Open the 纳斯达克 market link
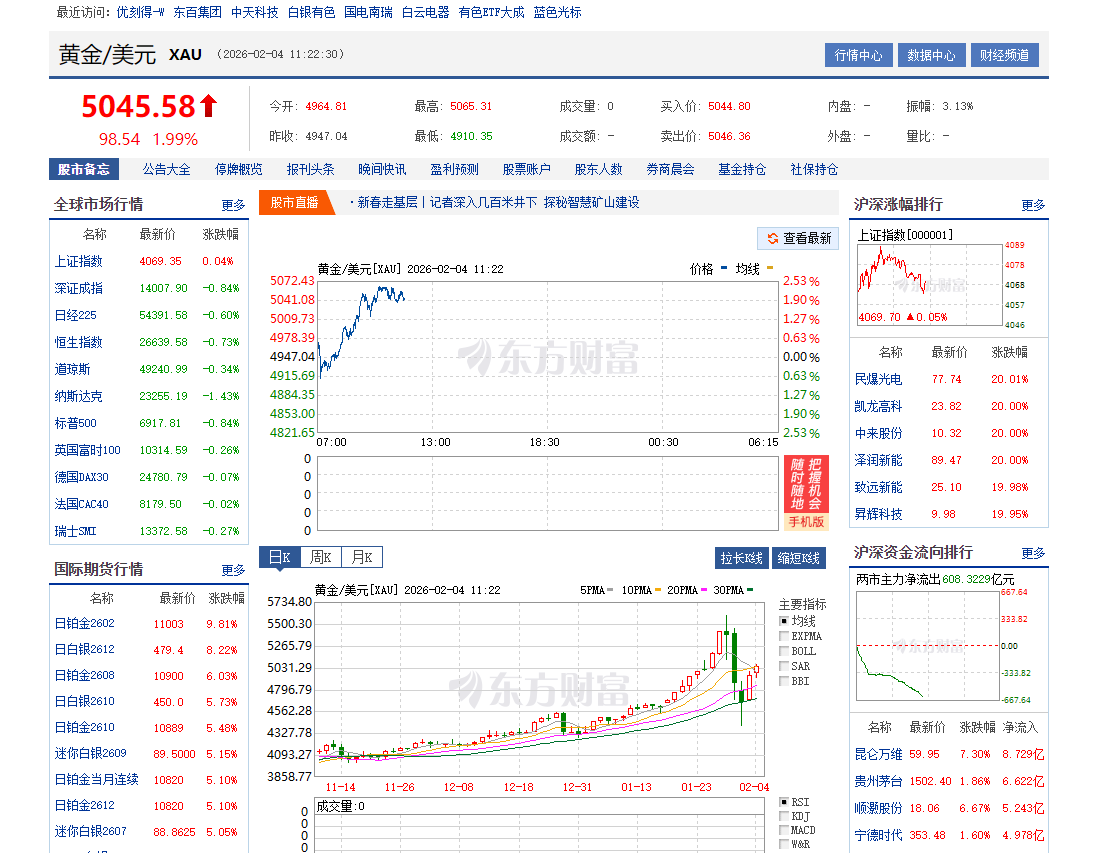1111x853 pixels. [x=79, y=396]
